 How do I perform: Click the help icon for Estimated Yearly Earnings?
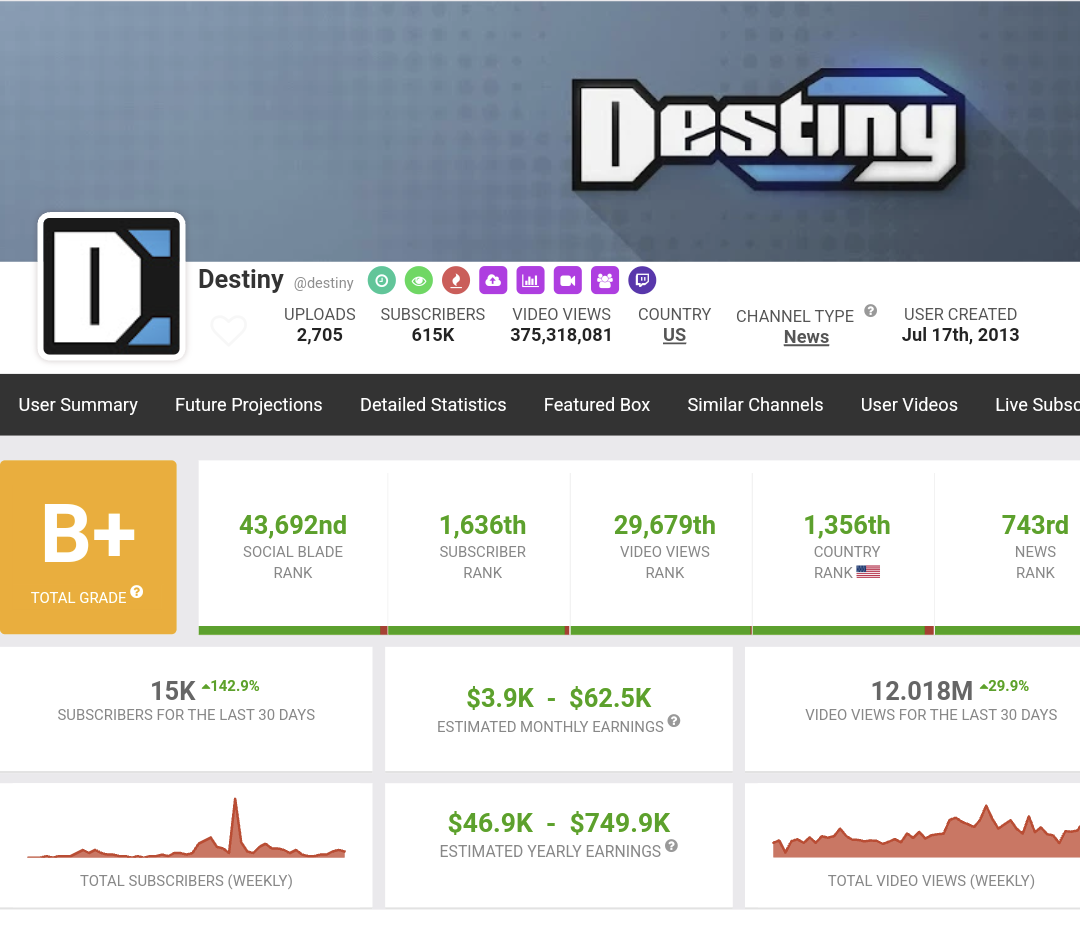(672, 845)
